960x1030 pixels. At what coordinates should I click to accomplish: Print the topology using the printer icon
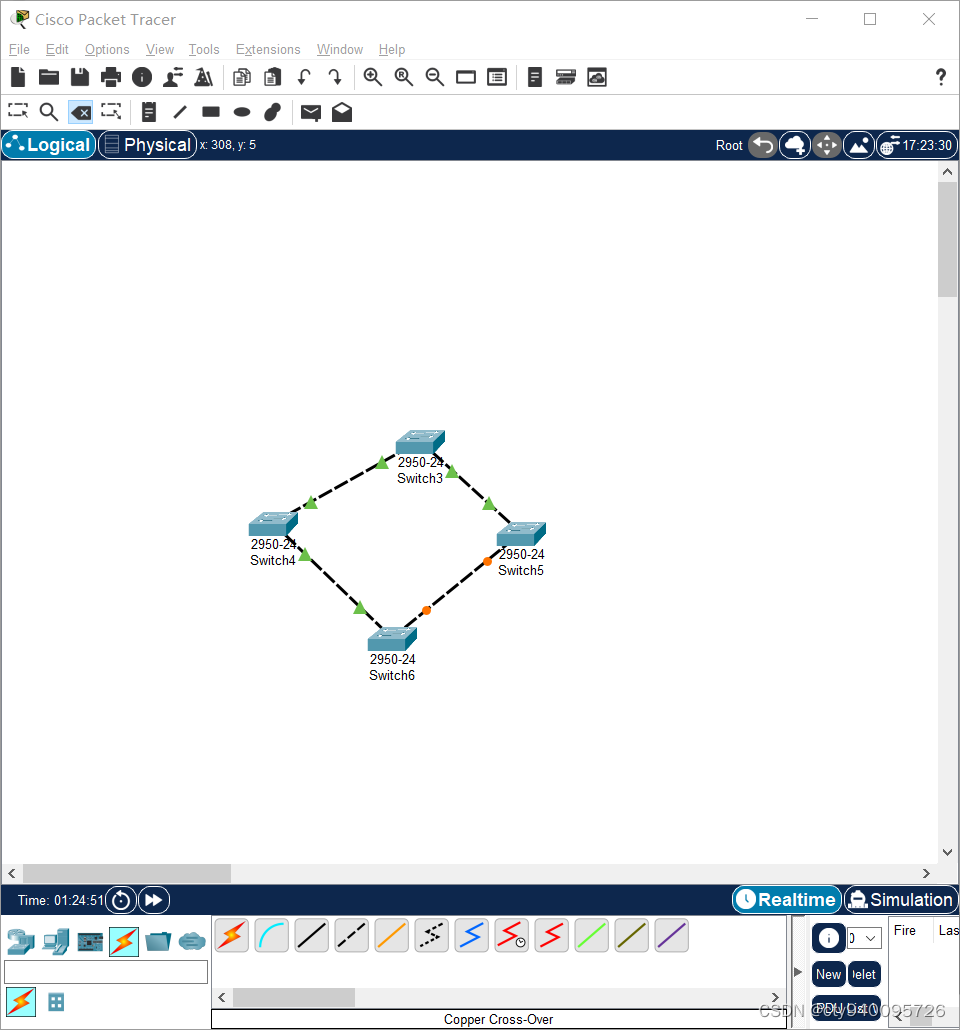pyautogui.click(x=110, y=78)
